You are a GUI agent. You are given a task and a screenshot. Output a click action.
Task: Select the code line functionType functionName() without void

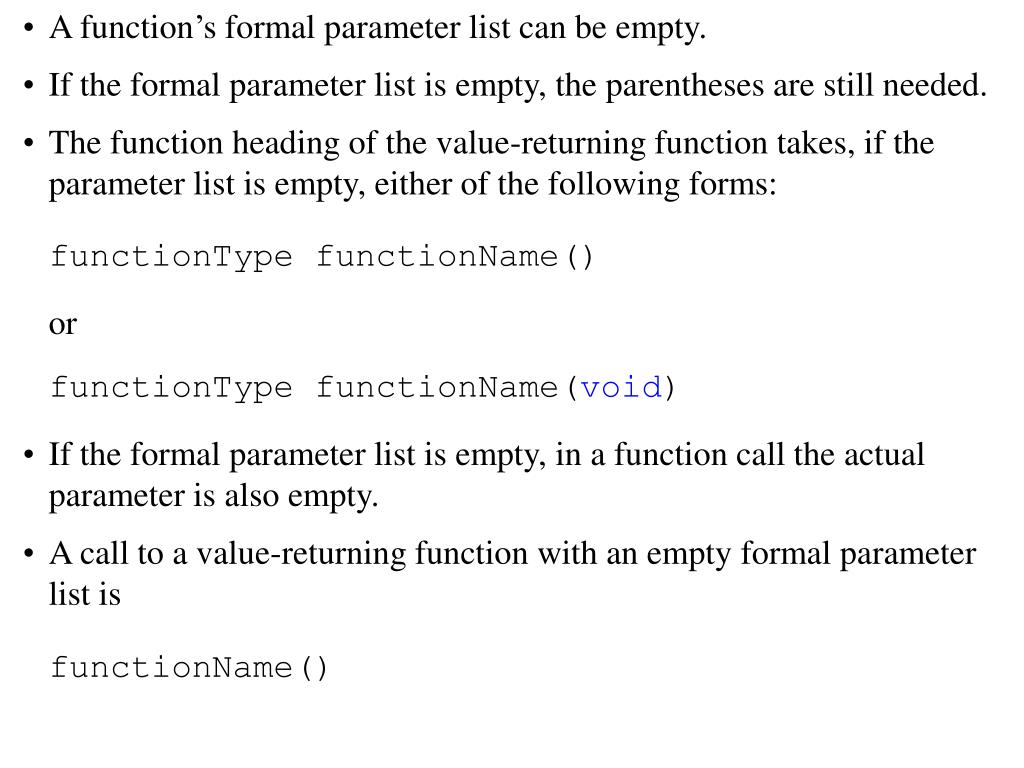point(322,257)
